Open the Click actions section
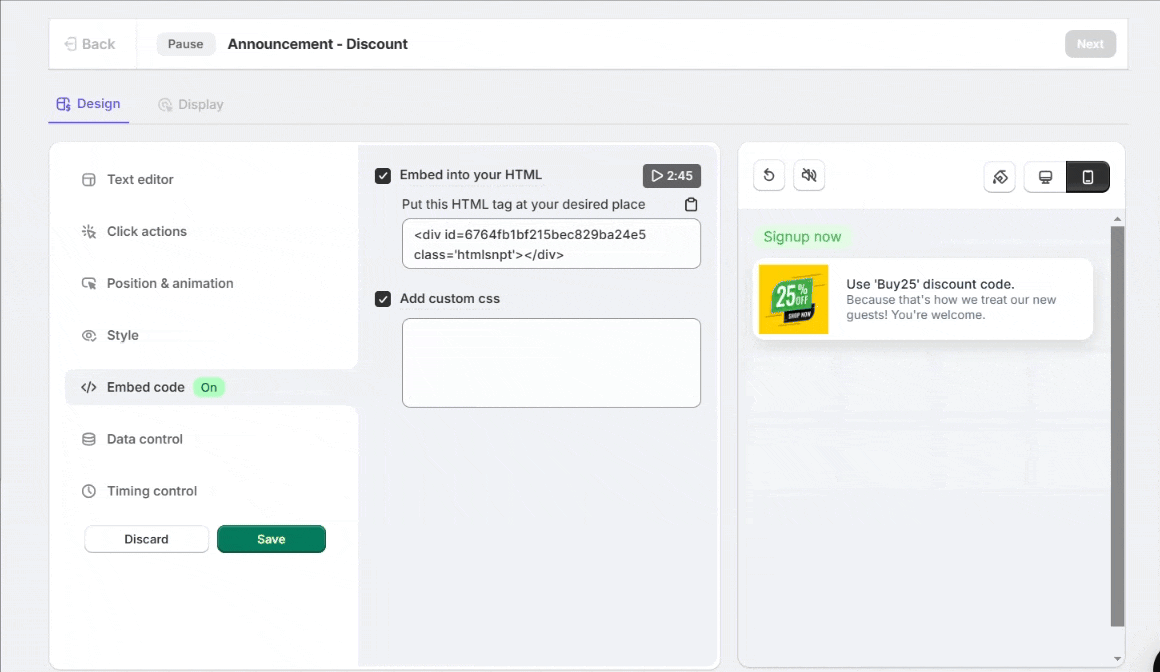 point(146,232)
